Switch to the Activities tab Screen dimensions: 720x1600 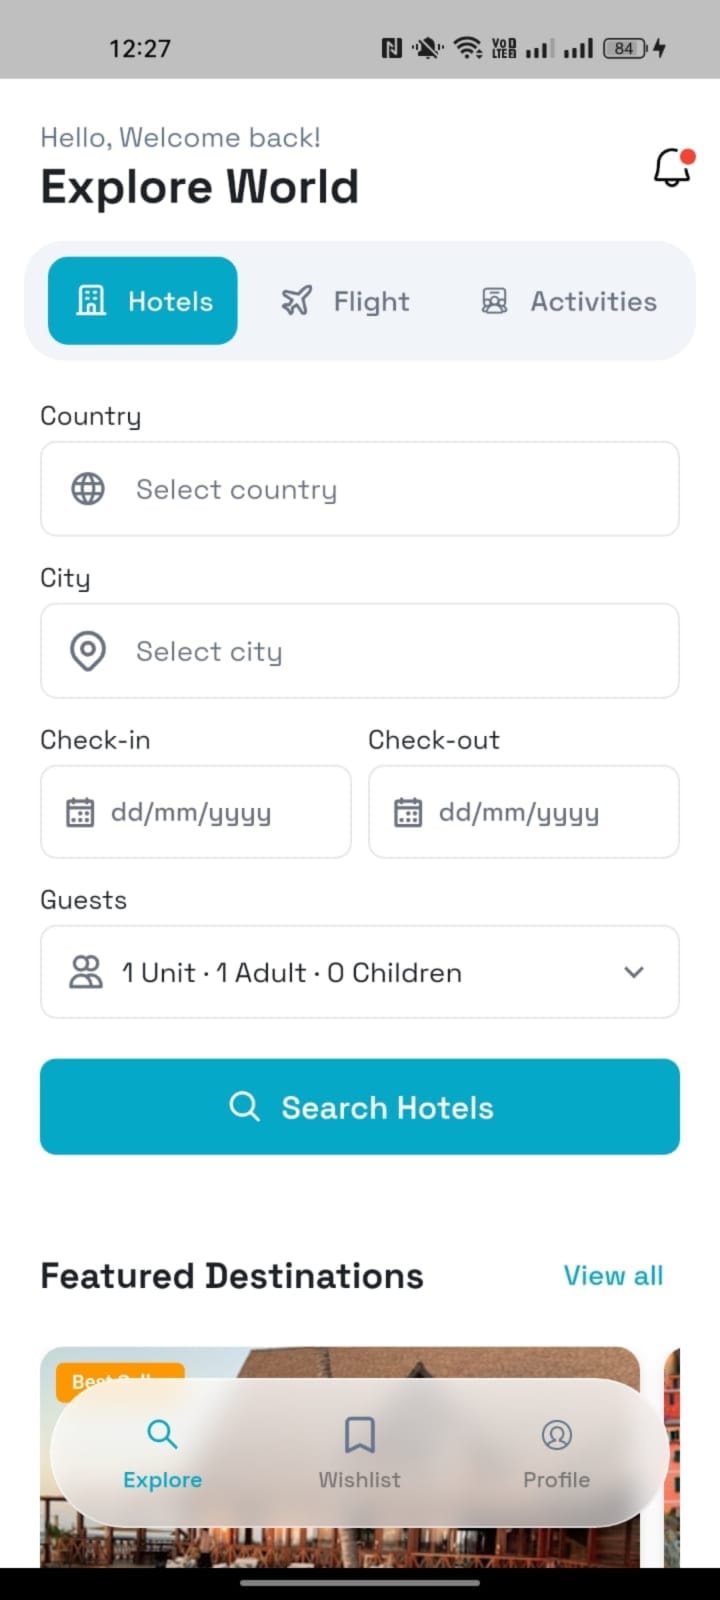tap(570, 301)
